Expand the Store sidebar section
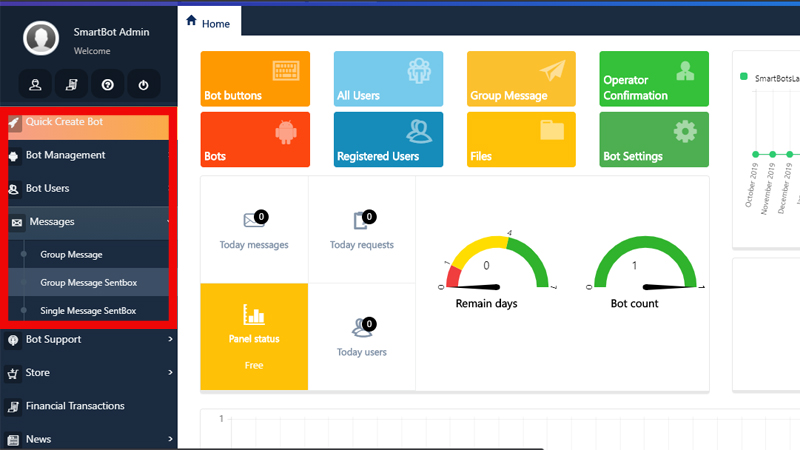This screenshot has height=450, width=800. [x=88, y=373]
